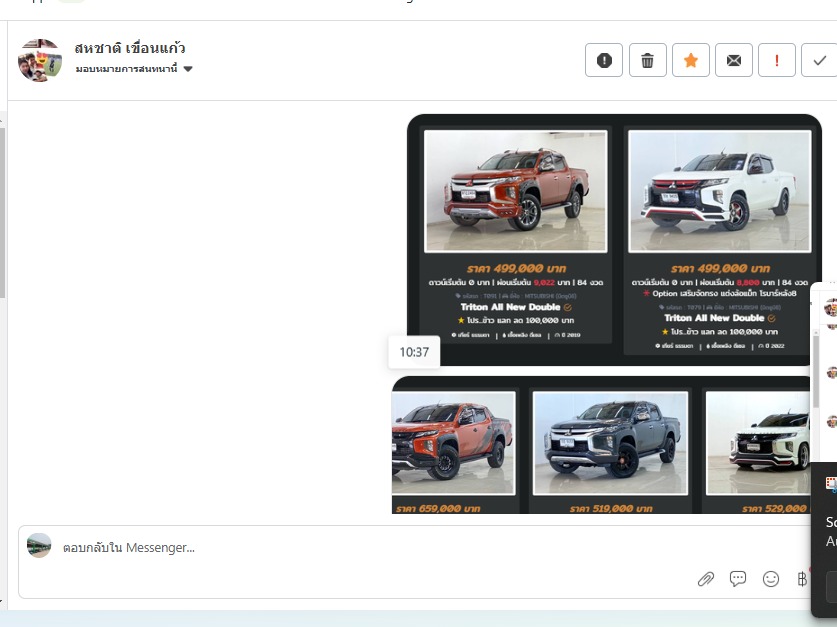
Task: Open orange Triton 659,000 baht car photo
Action: [x=453, y=443]
